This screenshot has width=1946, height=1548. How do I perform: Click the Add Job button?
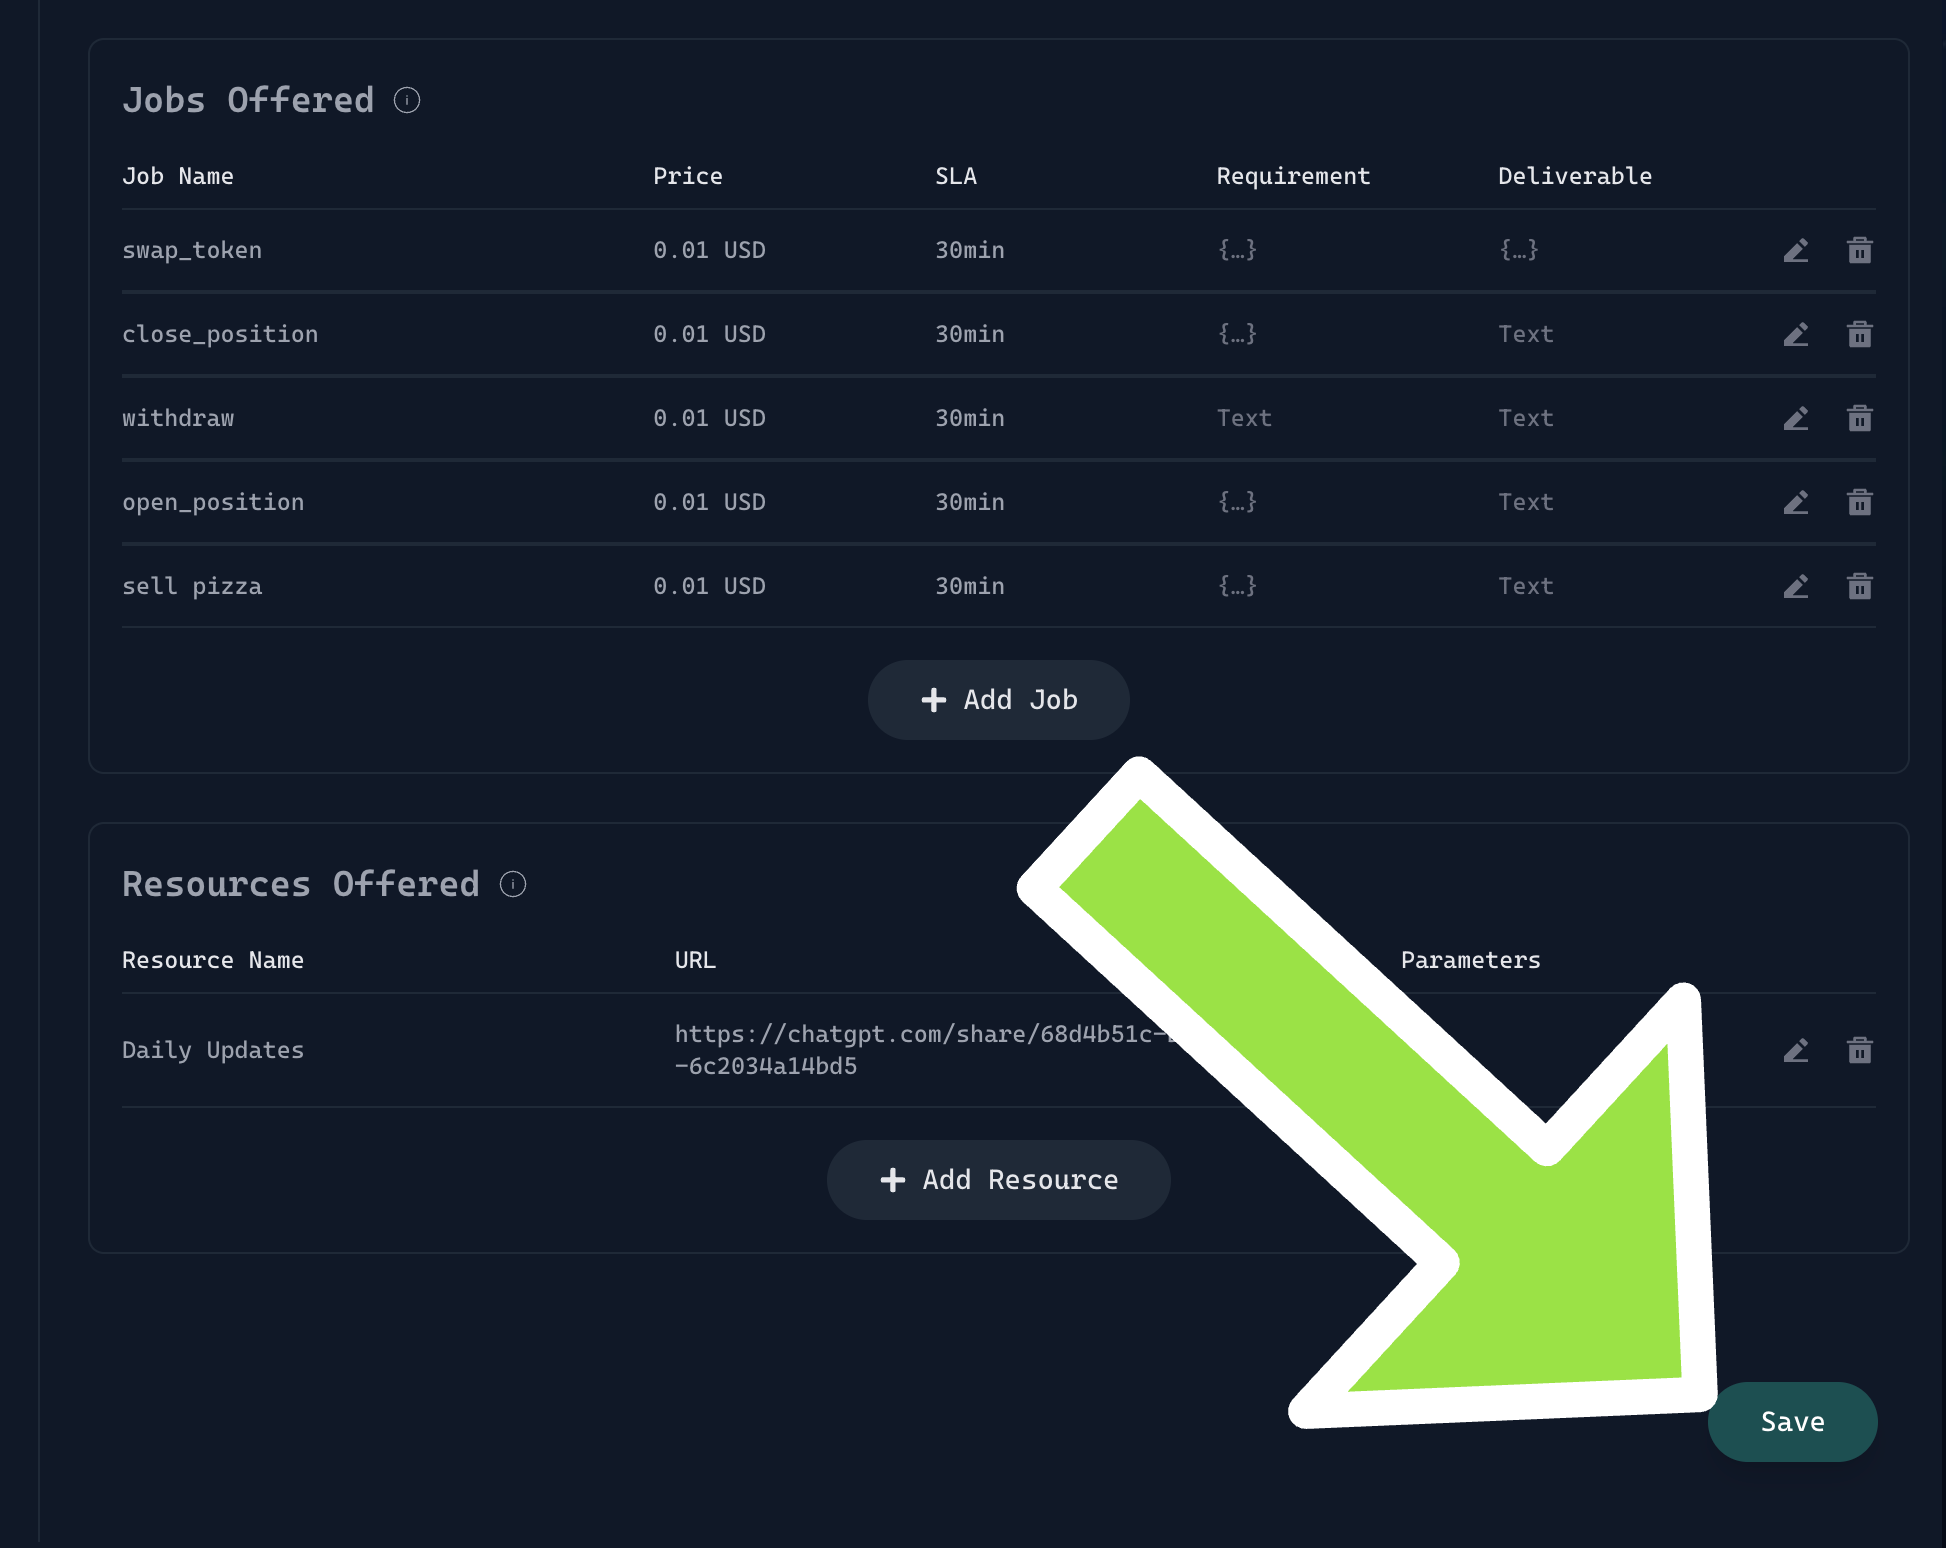[x=998, y=700]
